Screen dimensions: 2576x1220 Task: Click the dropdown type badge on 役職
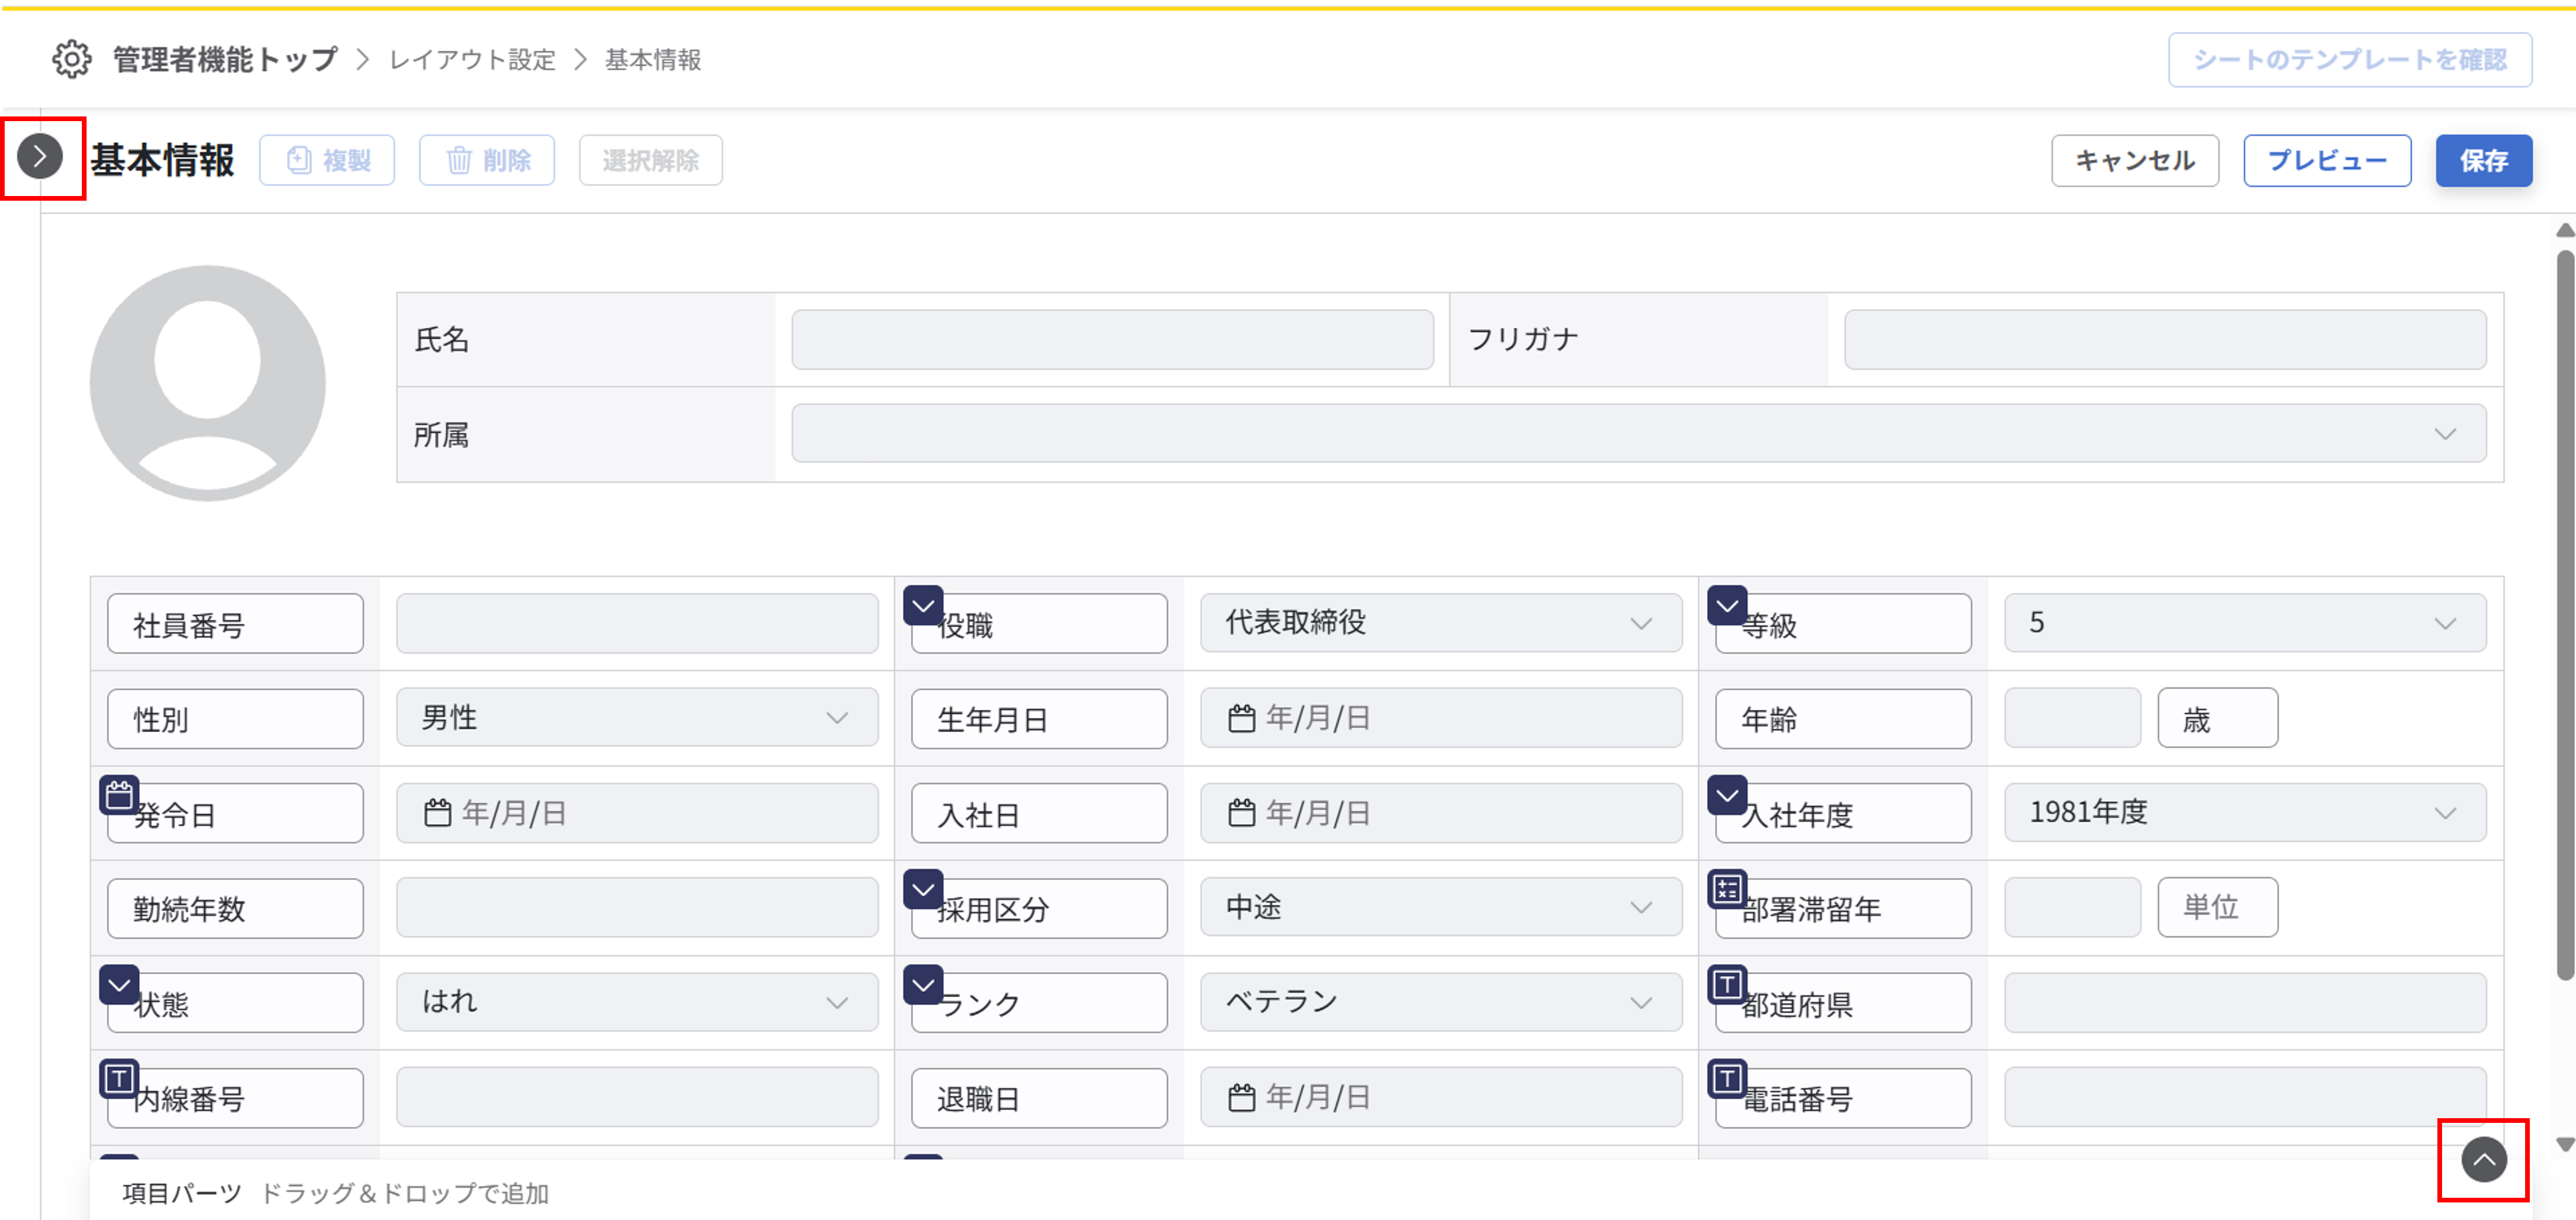click(x=923, y=605)
